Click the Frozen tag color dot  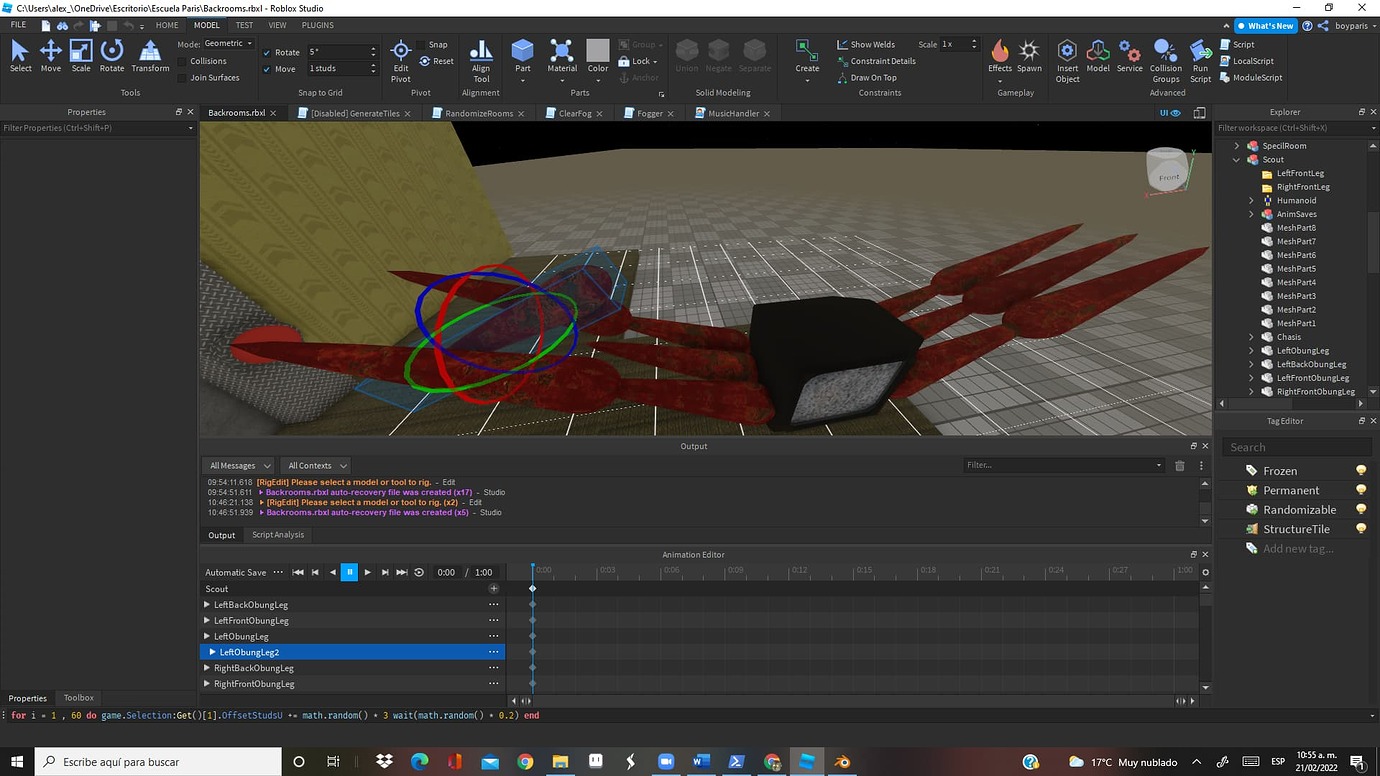(x=1360, y=470)
